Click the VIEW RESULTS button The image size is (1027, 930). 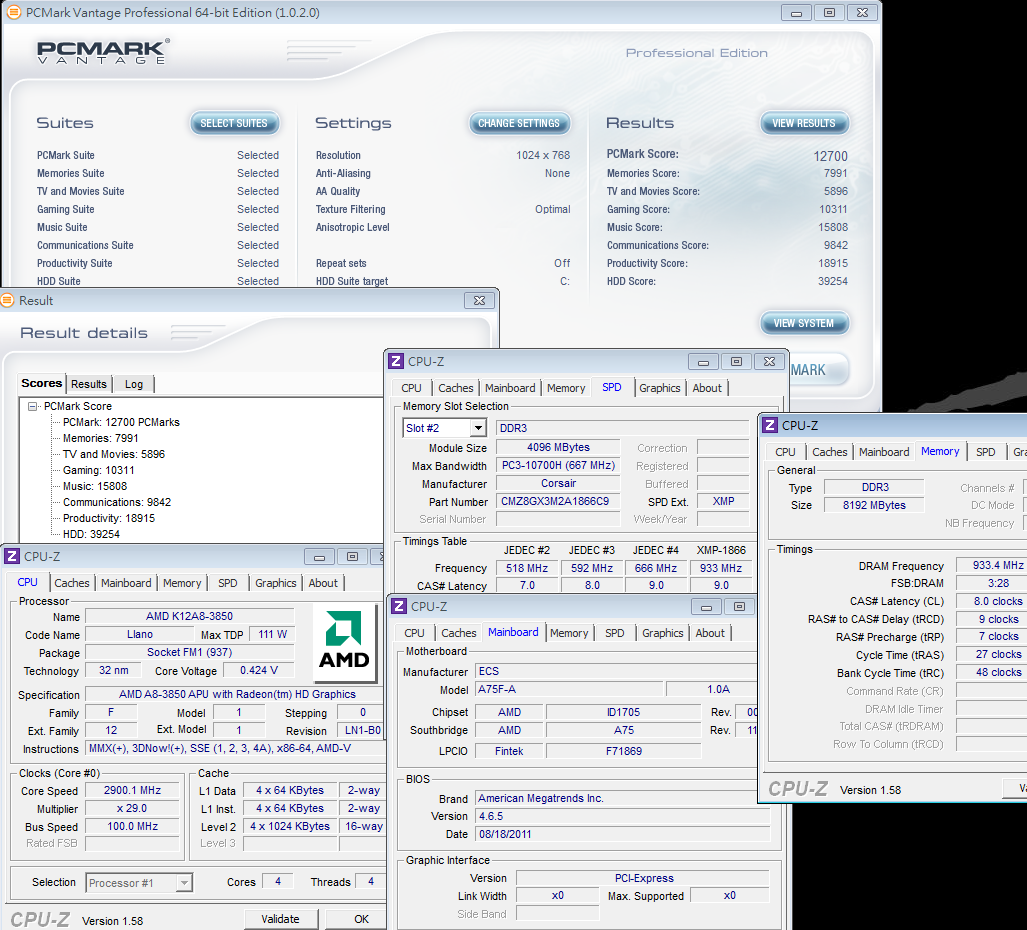[x=804, y=123]
